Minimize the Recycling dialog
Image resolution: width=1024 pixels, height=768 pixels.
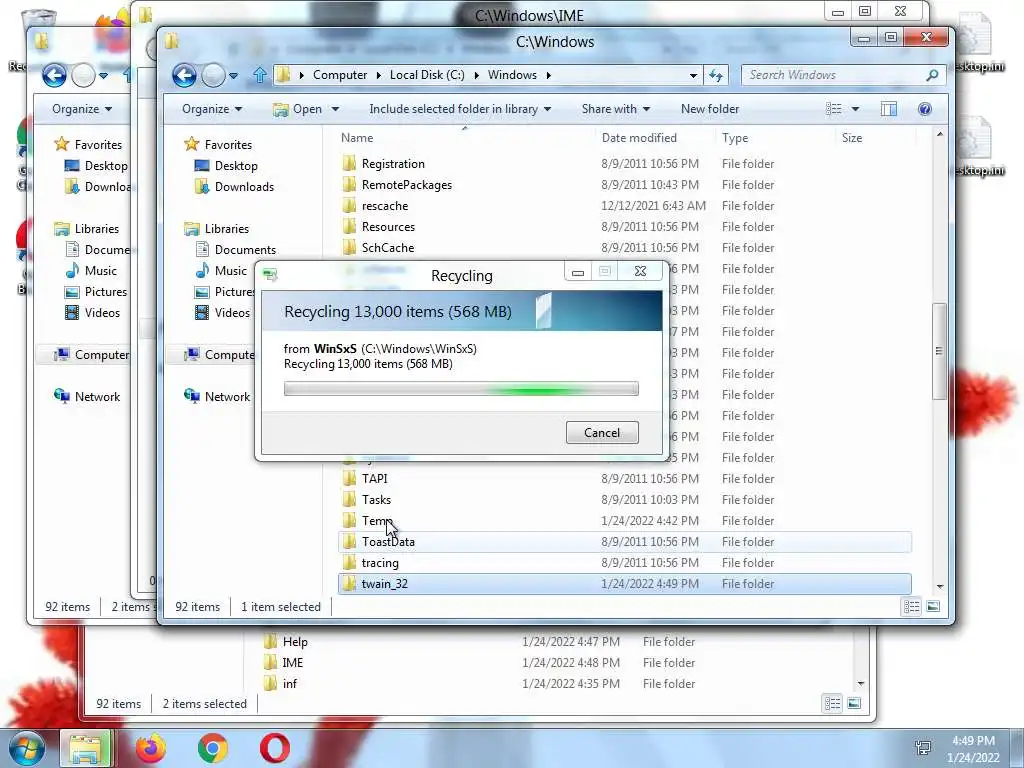coord(578,272)
